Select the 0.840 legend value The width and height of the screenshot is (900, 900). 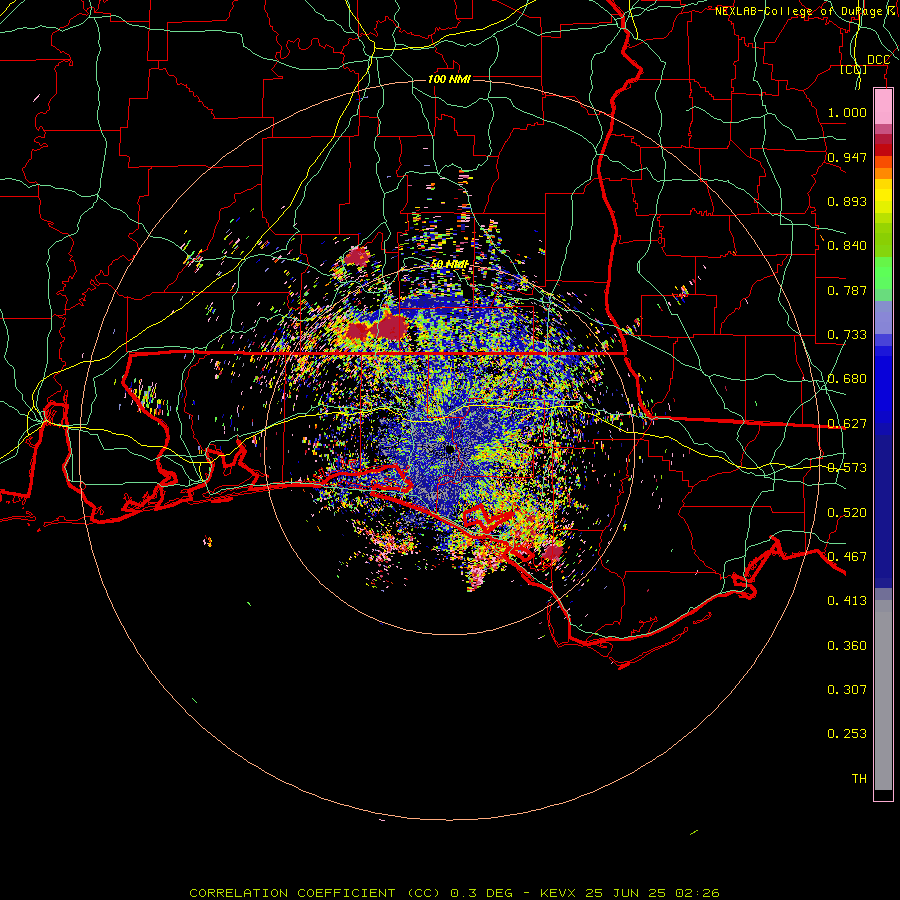pyautogui.click(x=847, y=246)
